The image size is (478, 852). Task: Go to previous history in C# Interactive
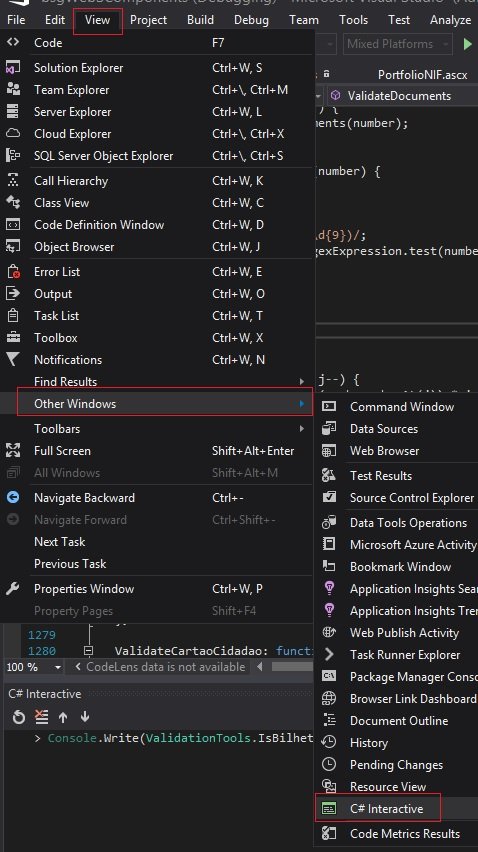pos(63,717)
